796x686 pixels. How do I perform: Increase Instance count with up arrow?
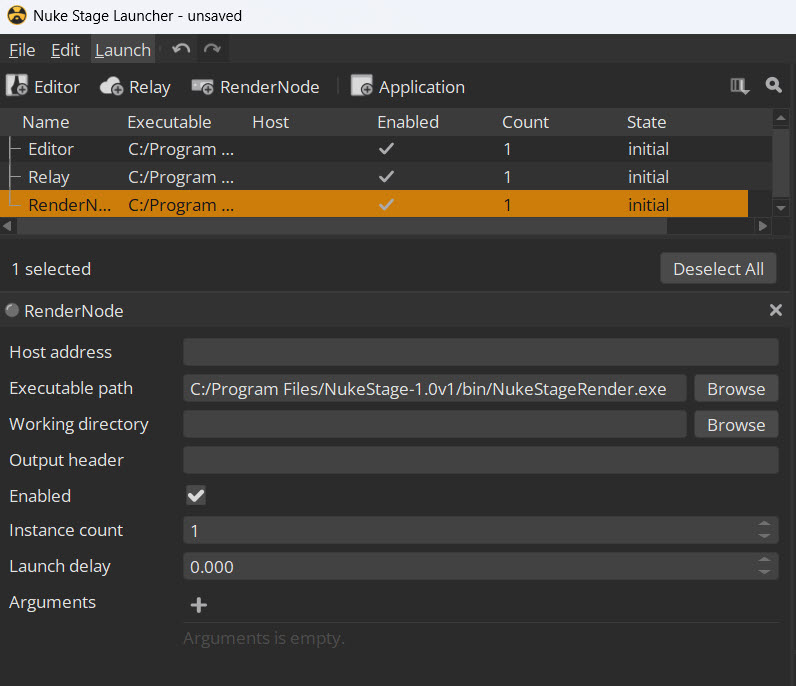pyautogui.click(x=765, y=524)
